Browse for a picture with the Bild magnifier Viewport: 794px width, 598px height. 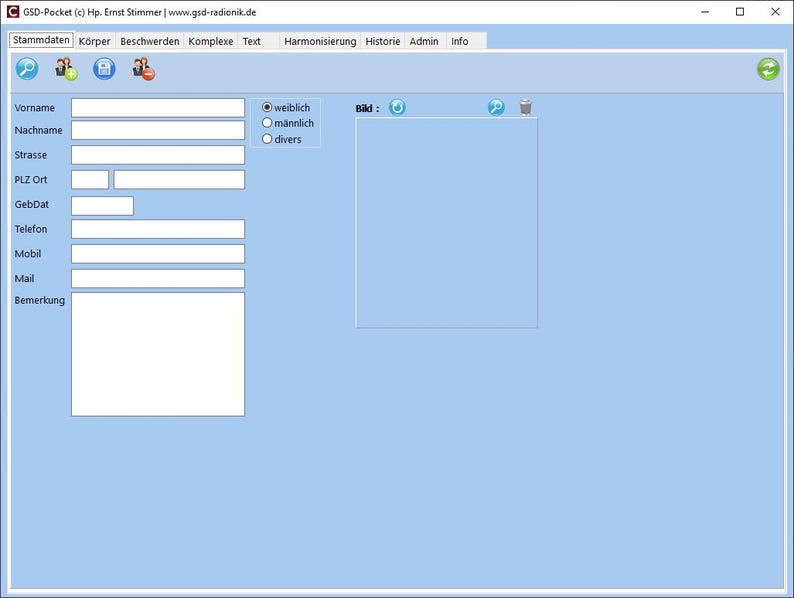tap(496, 107)
